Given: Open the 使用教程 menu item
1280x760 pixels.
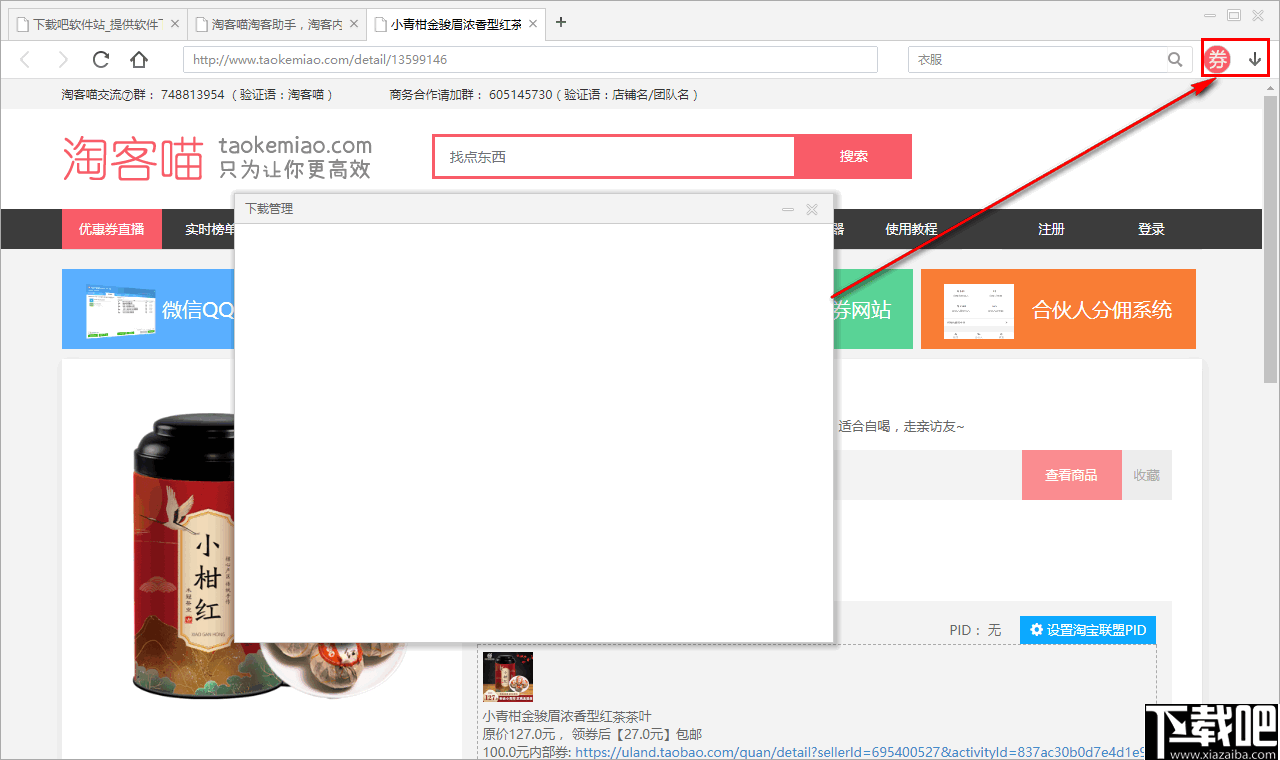Looking at the screenshot, I should [x=911, y=229].
